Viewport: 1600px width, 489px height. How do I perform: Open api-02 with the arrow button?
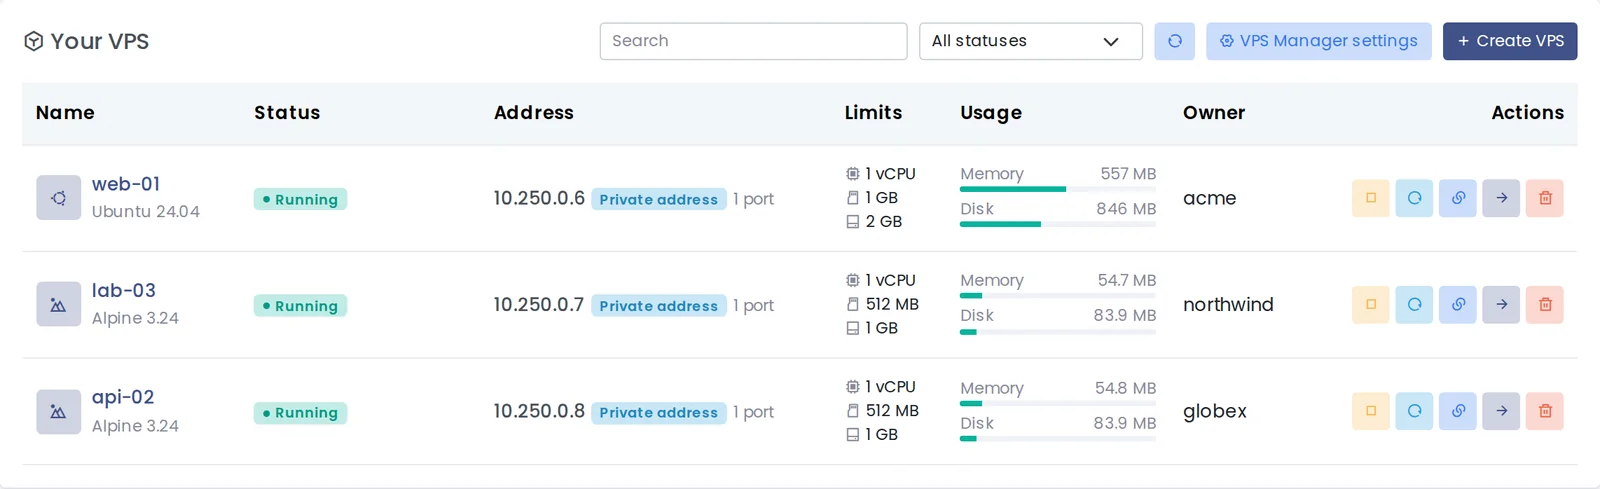click(x=1501, y=411)
